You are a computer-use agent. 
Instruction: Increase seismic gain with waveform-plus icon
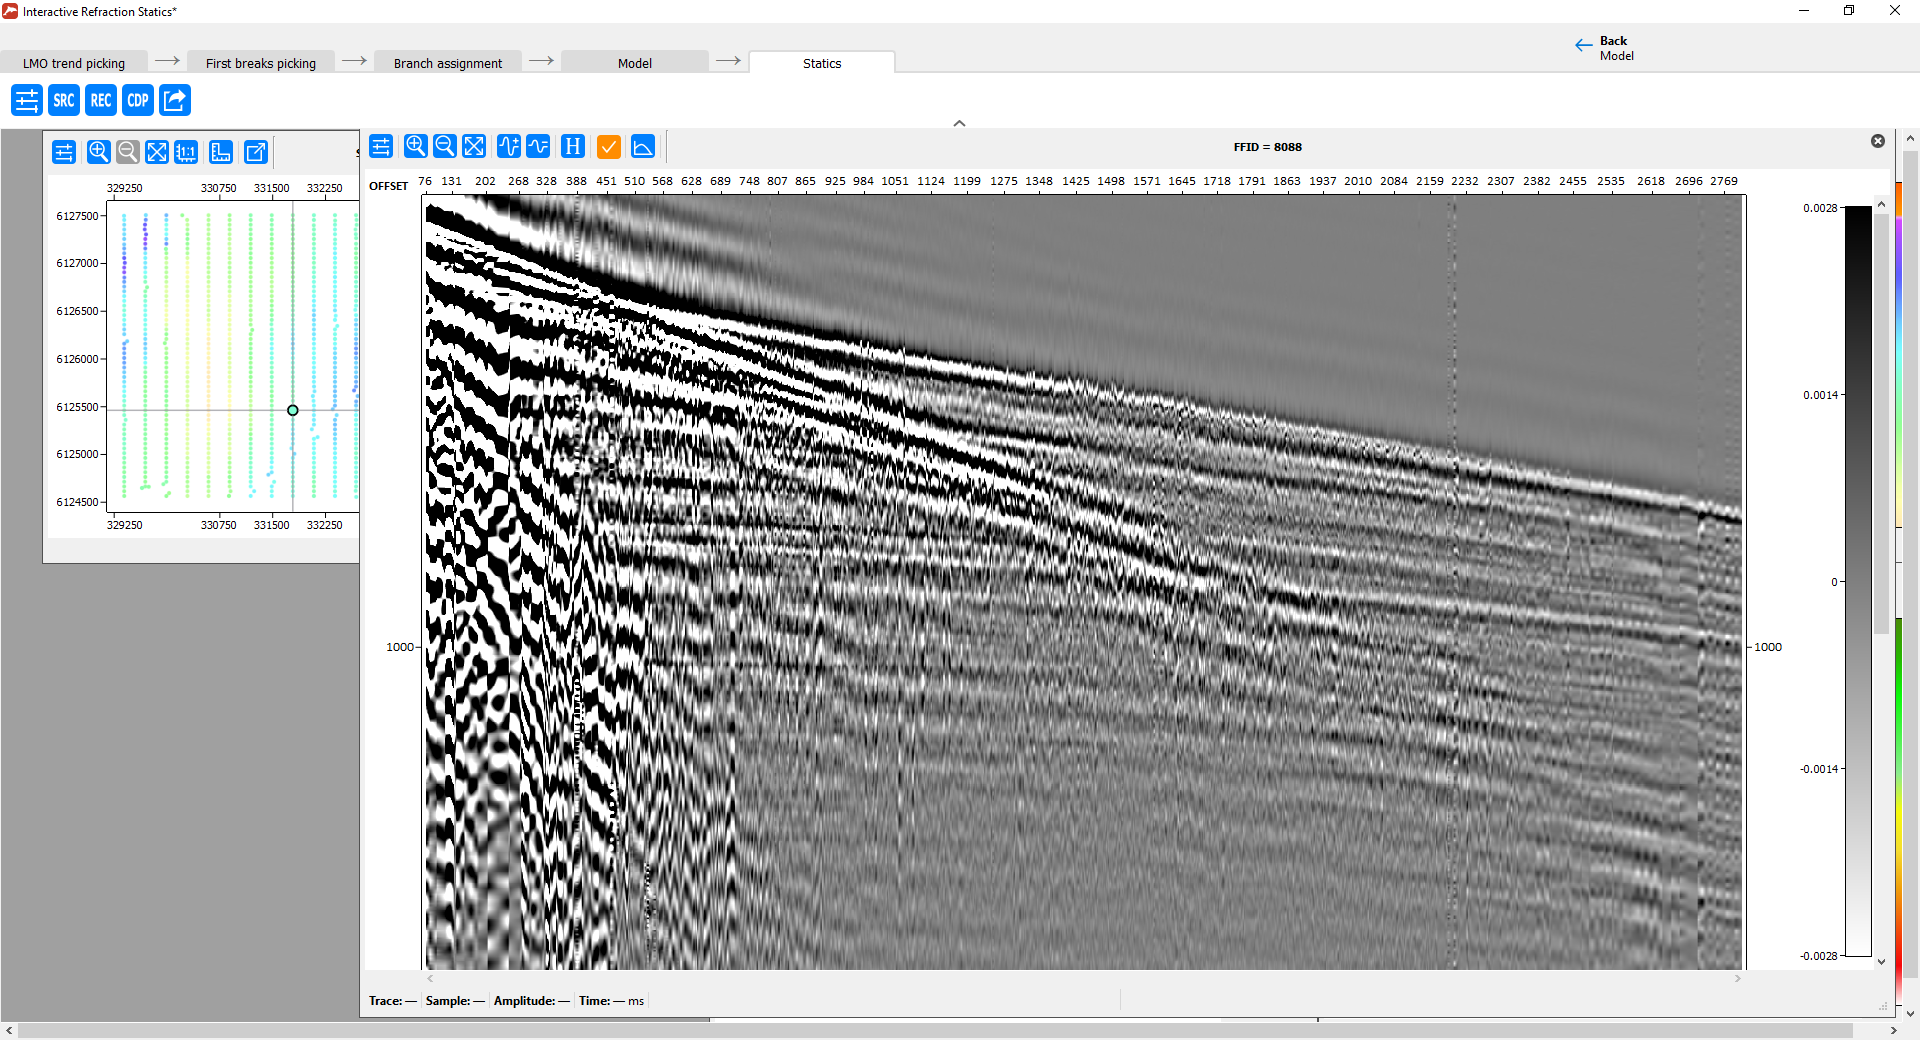coord(509,147)
